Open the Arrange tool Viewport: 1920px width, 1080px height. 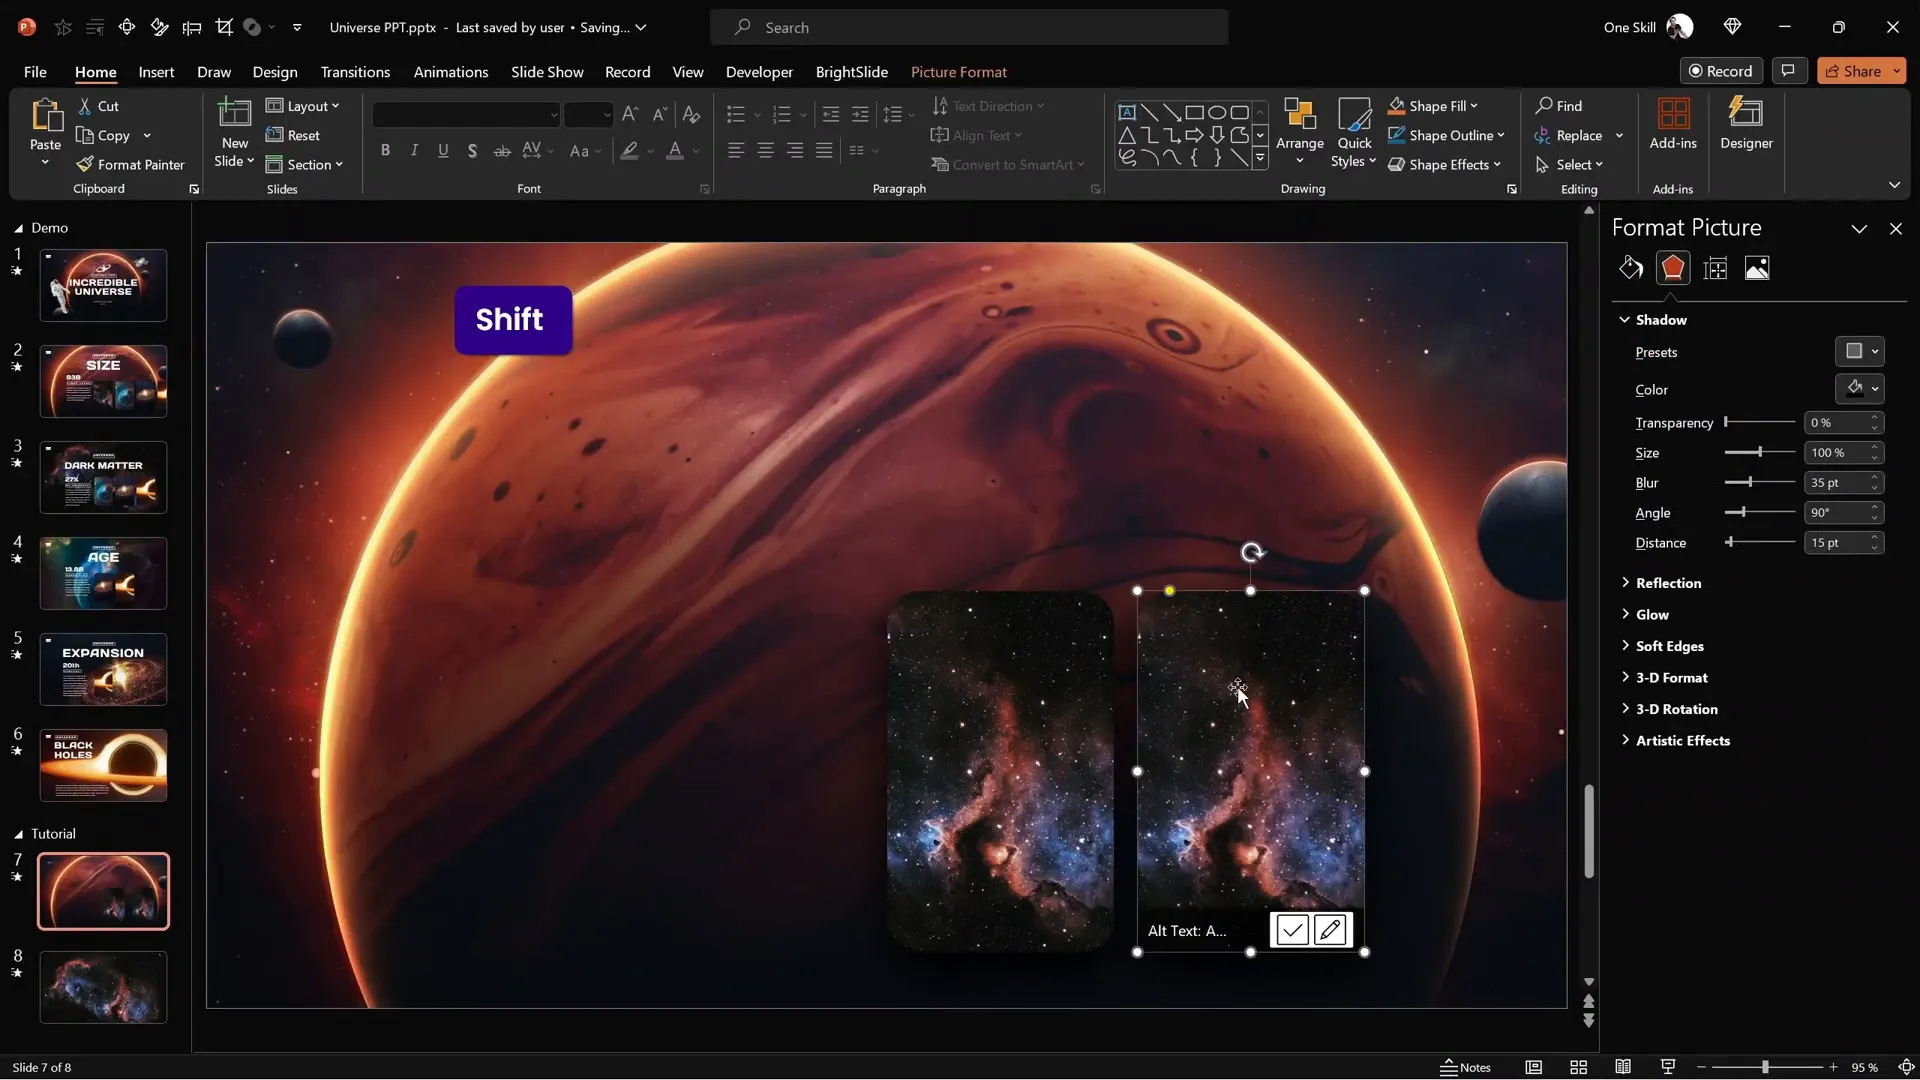tap(1300, 130)
